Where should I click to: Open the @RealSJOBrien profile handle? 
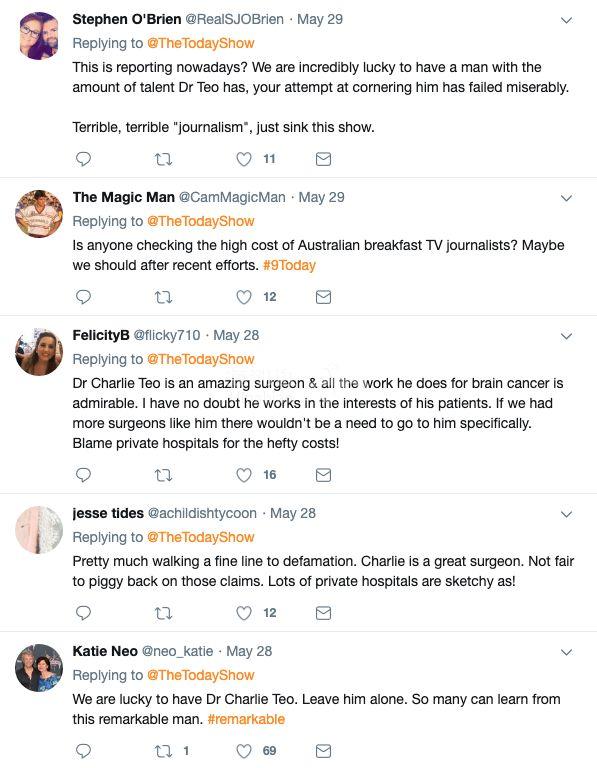[x=235, y=19]
